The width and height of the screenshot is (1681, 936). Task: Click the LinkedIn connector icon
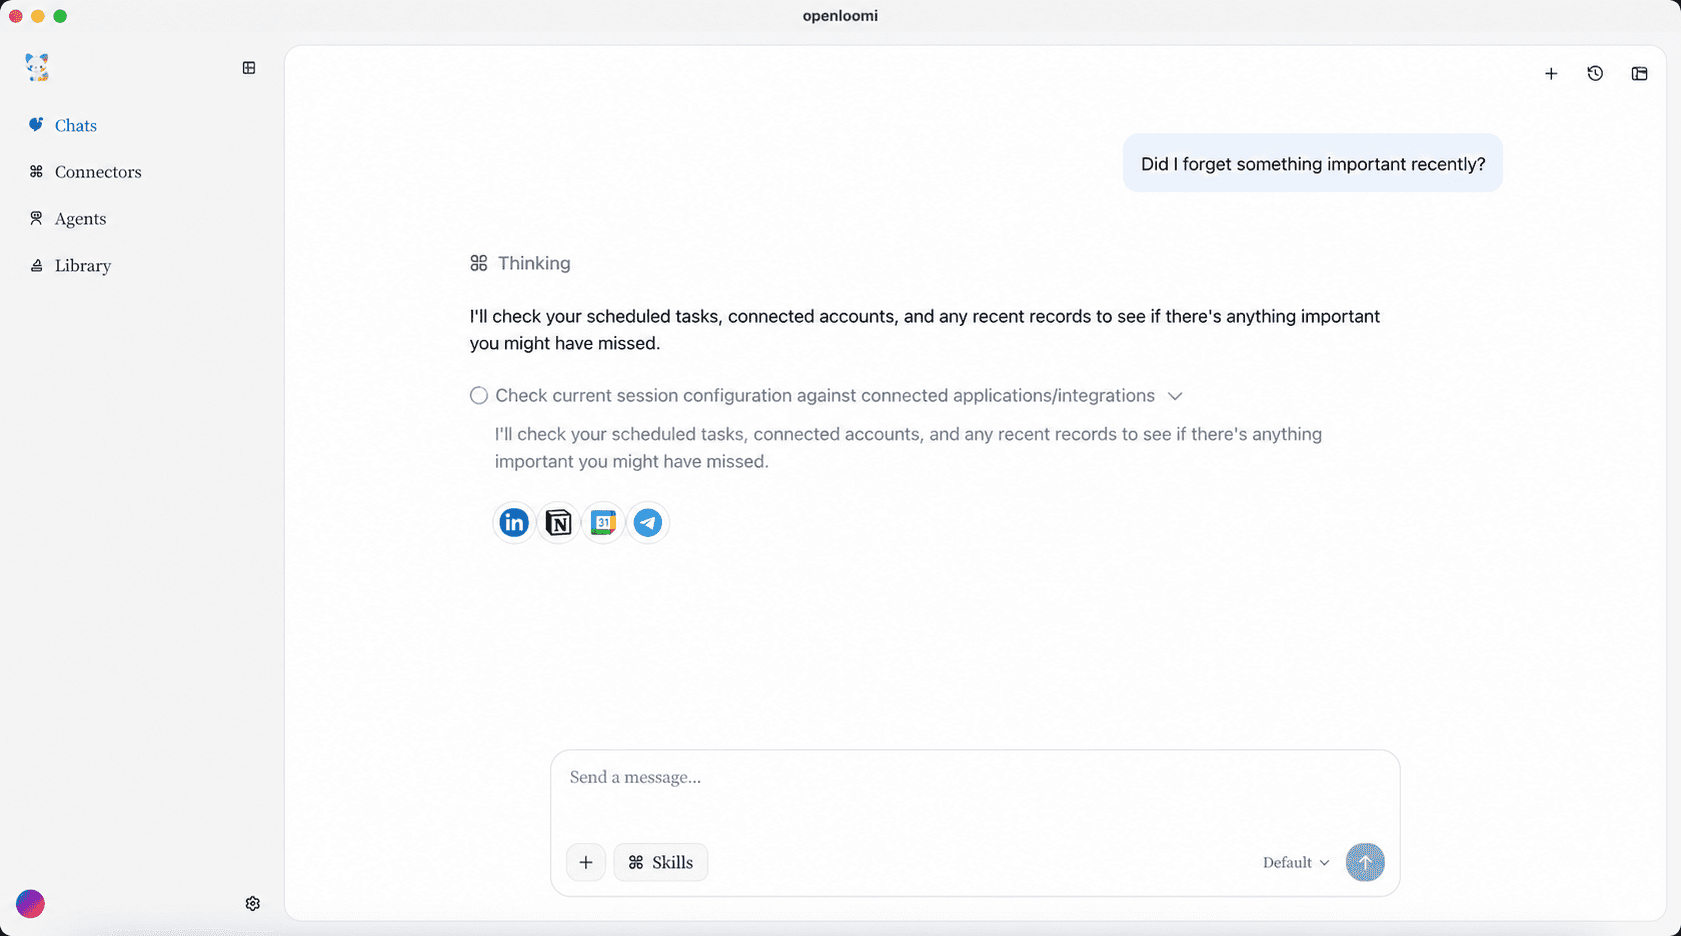tap(514, 522)
